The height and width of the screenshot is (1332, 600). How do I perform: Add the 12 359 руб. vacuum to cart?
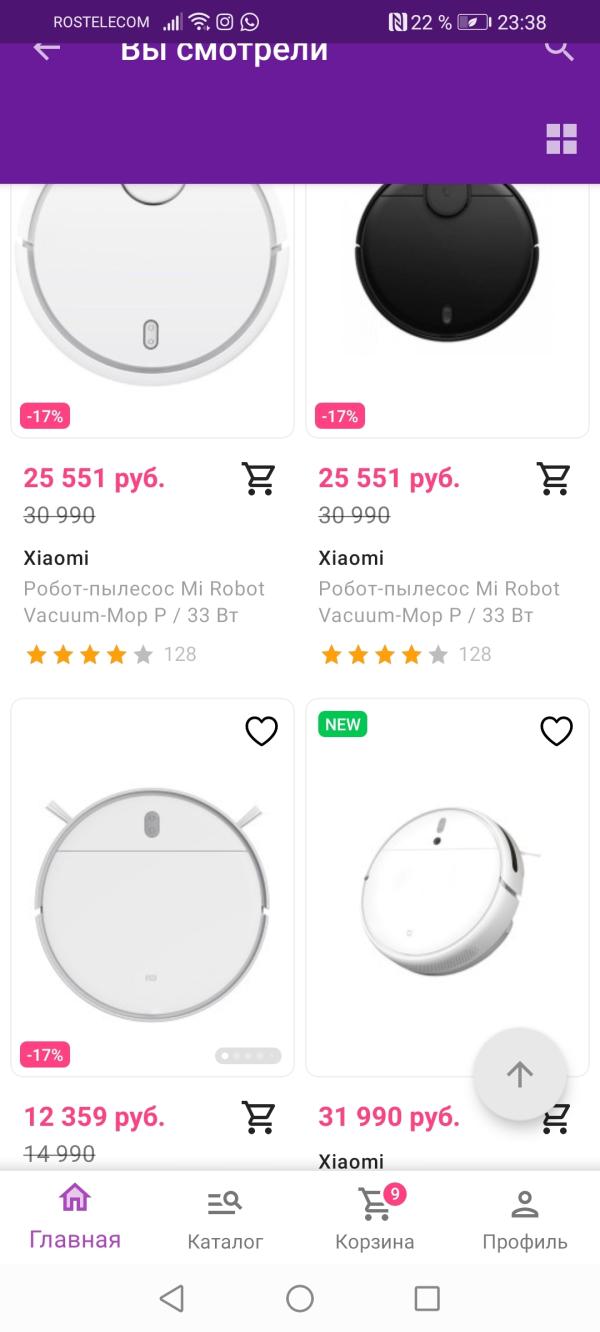point(259,1117)
